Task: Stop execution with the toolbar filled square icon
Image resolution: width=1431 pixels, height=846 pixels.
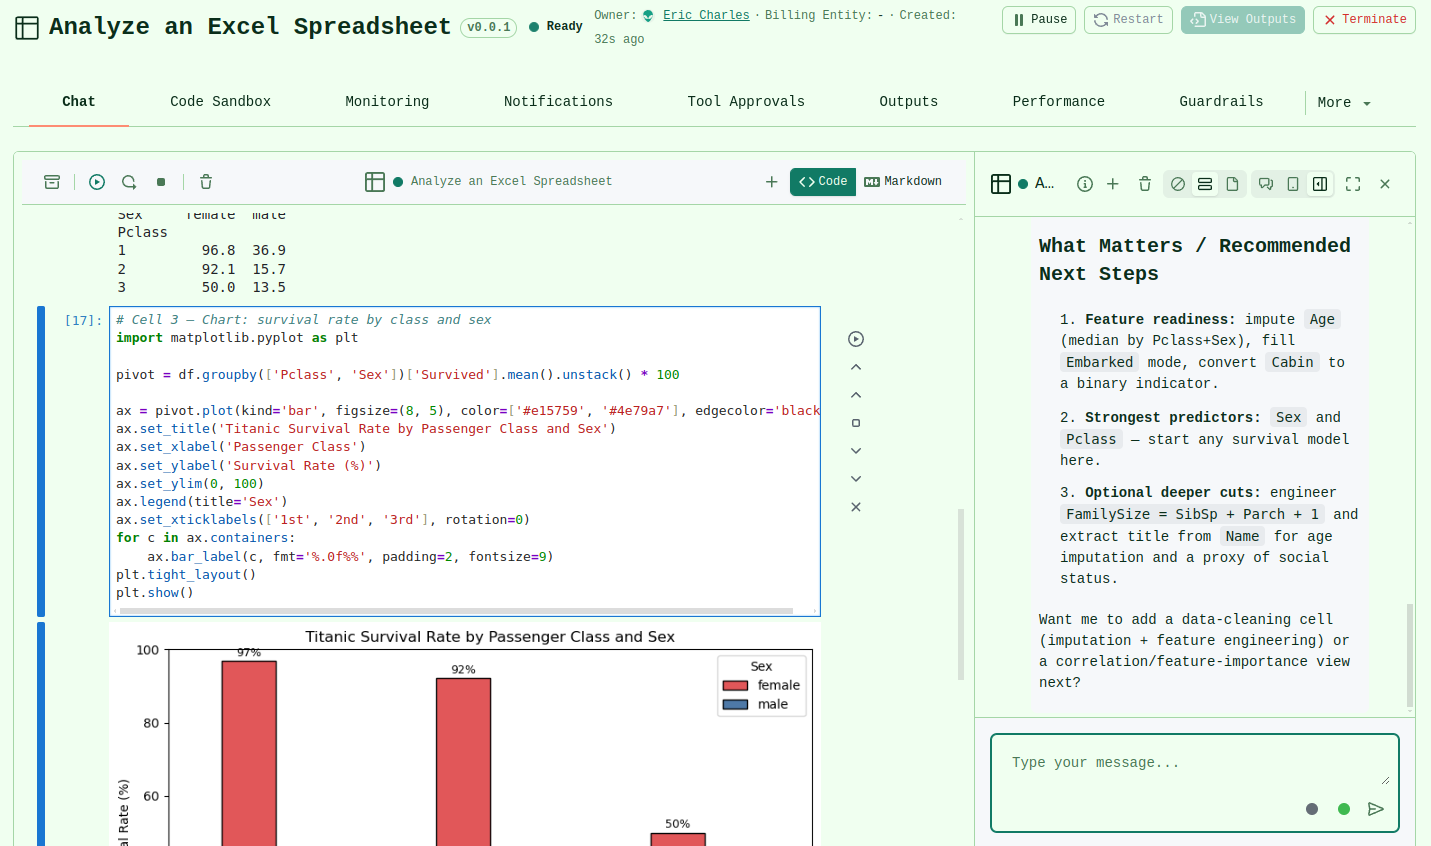Action: 161,182
